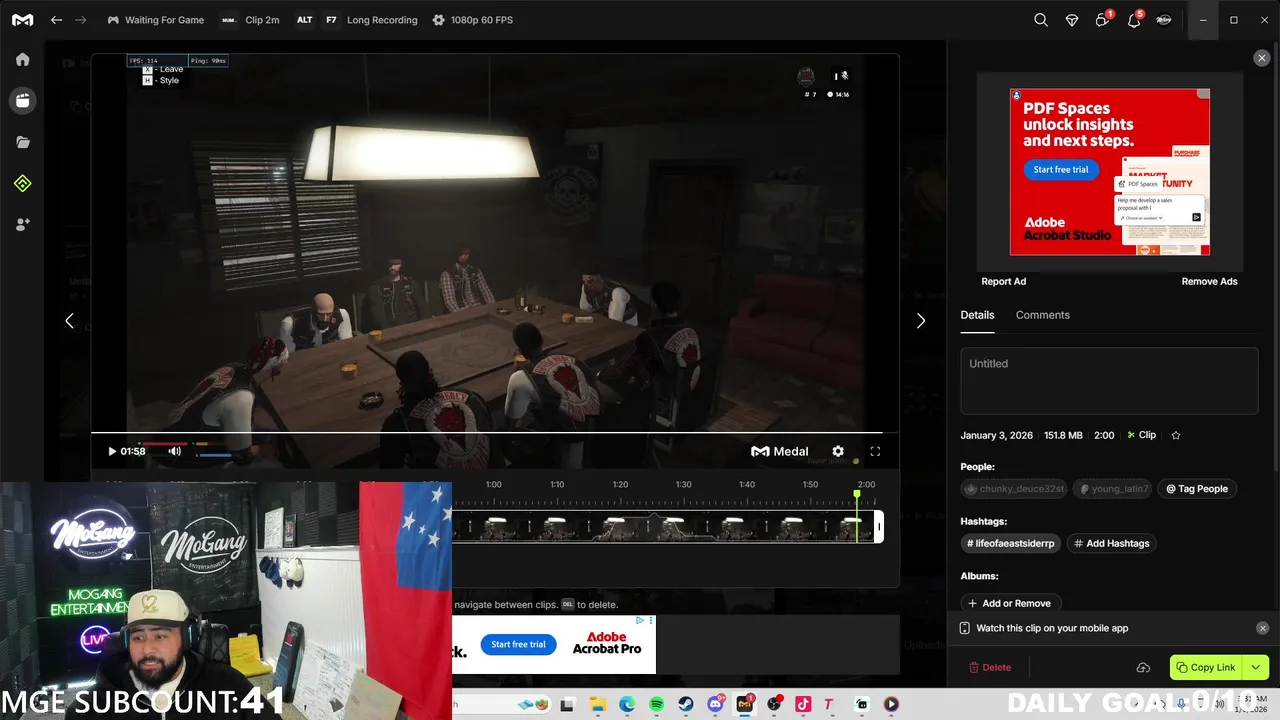
Task: Click the Long Recording F7 option
Action: coord(357,20)
